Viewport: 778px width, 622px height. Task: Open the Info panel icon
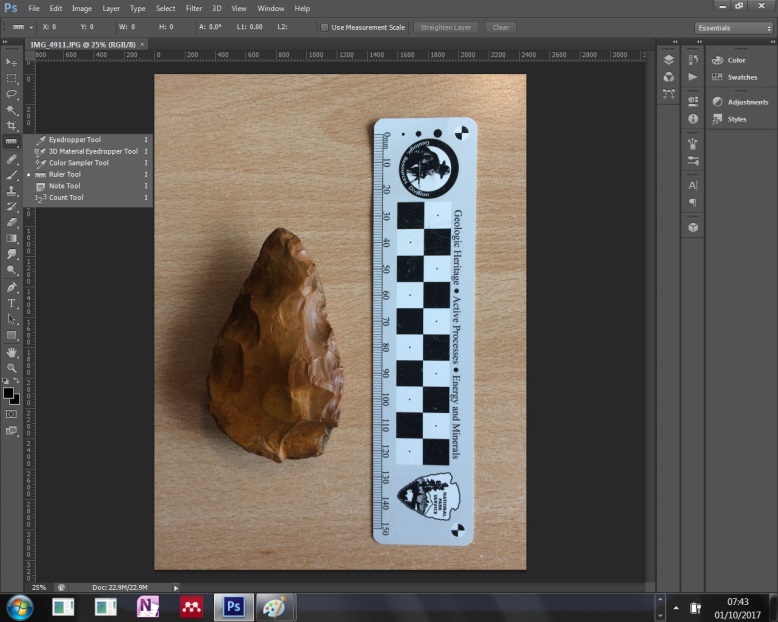(x=693, y=119)
